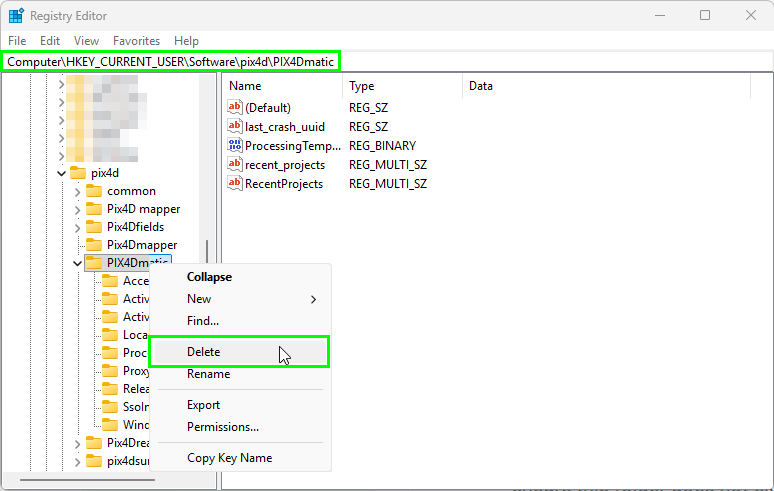Viewport: 774px width, 491px height.
Task: Open the Favorites menu
Action: point(136,41)
